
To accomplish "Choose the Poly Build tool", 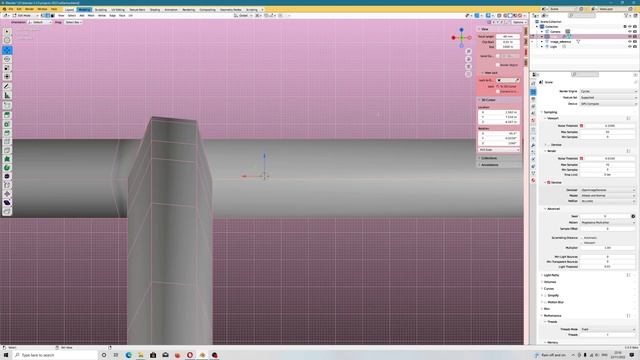I will tap(7, 159).
